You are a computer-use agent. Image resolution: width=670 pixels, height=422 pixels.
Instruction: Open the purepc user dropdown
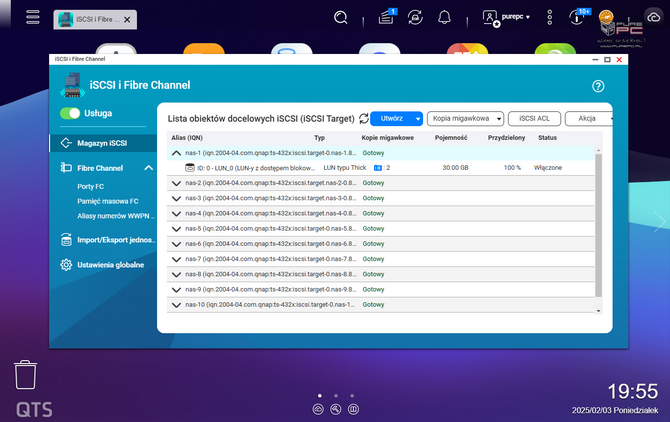coord(516,17)
